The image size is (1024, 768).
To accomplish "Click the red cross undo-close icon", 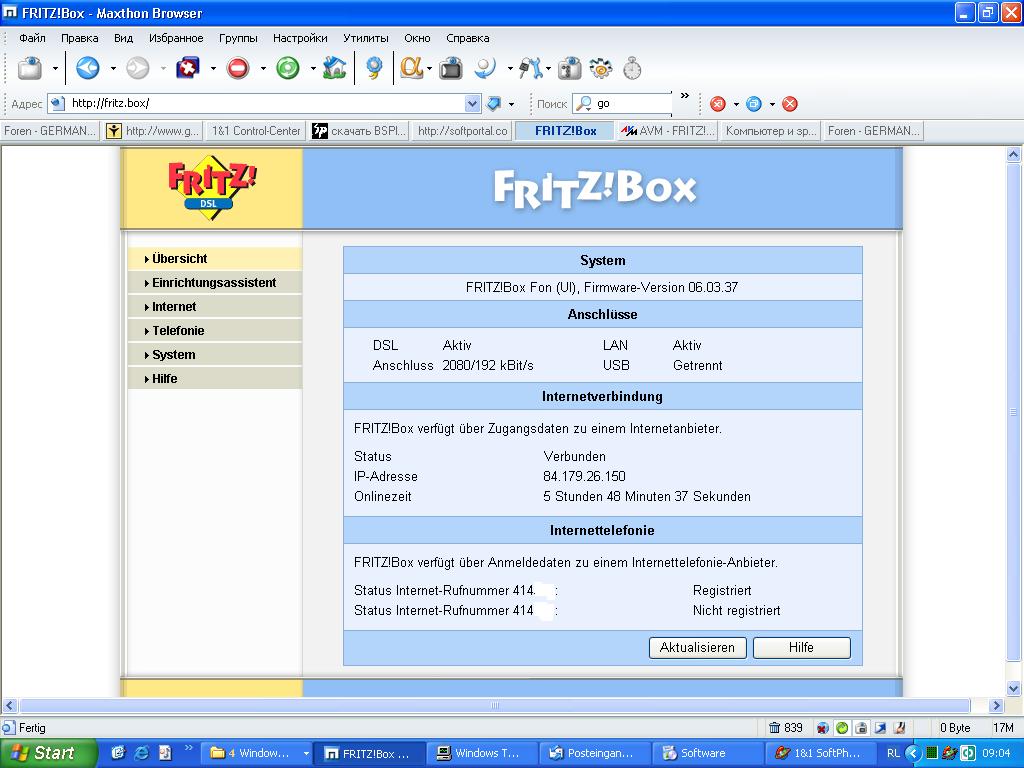I will point(188,68).
